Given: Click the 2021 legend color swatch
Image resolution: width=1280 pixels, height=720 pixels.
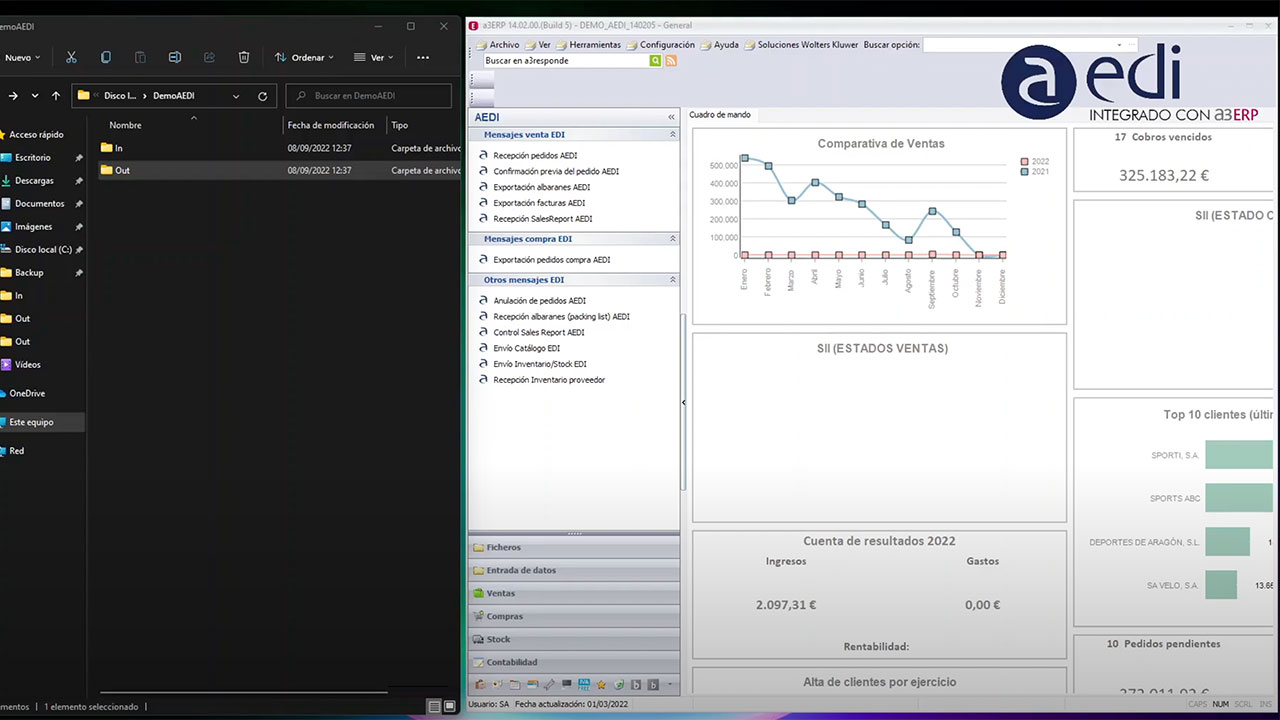Looking at the screenshot, I should coord(1024,172).
